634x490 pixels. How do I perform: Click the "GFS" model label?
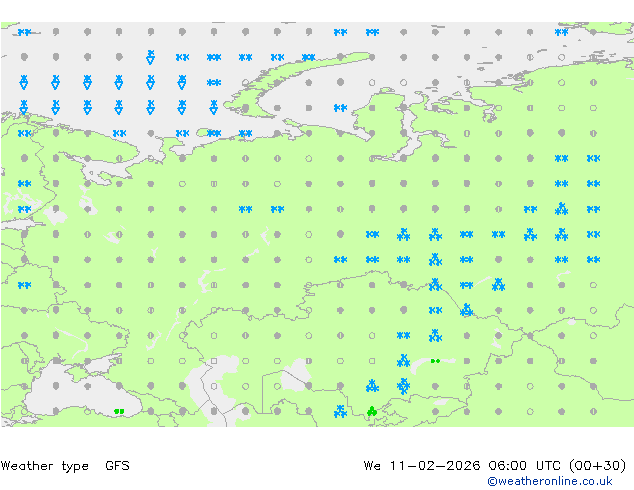click(x=117, y=466)
